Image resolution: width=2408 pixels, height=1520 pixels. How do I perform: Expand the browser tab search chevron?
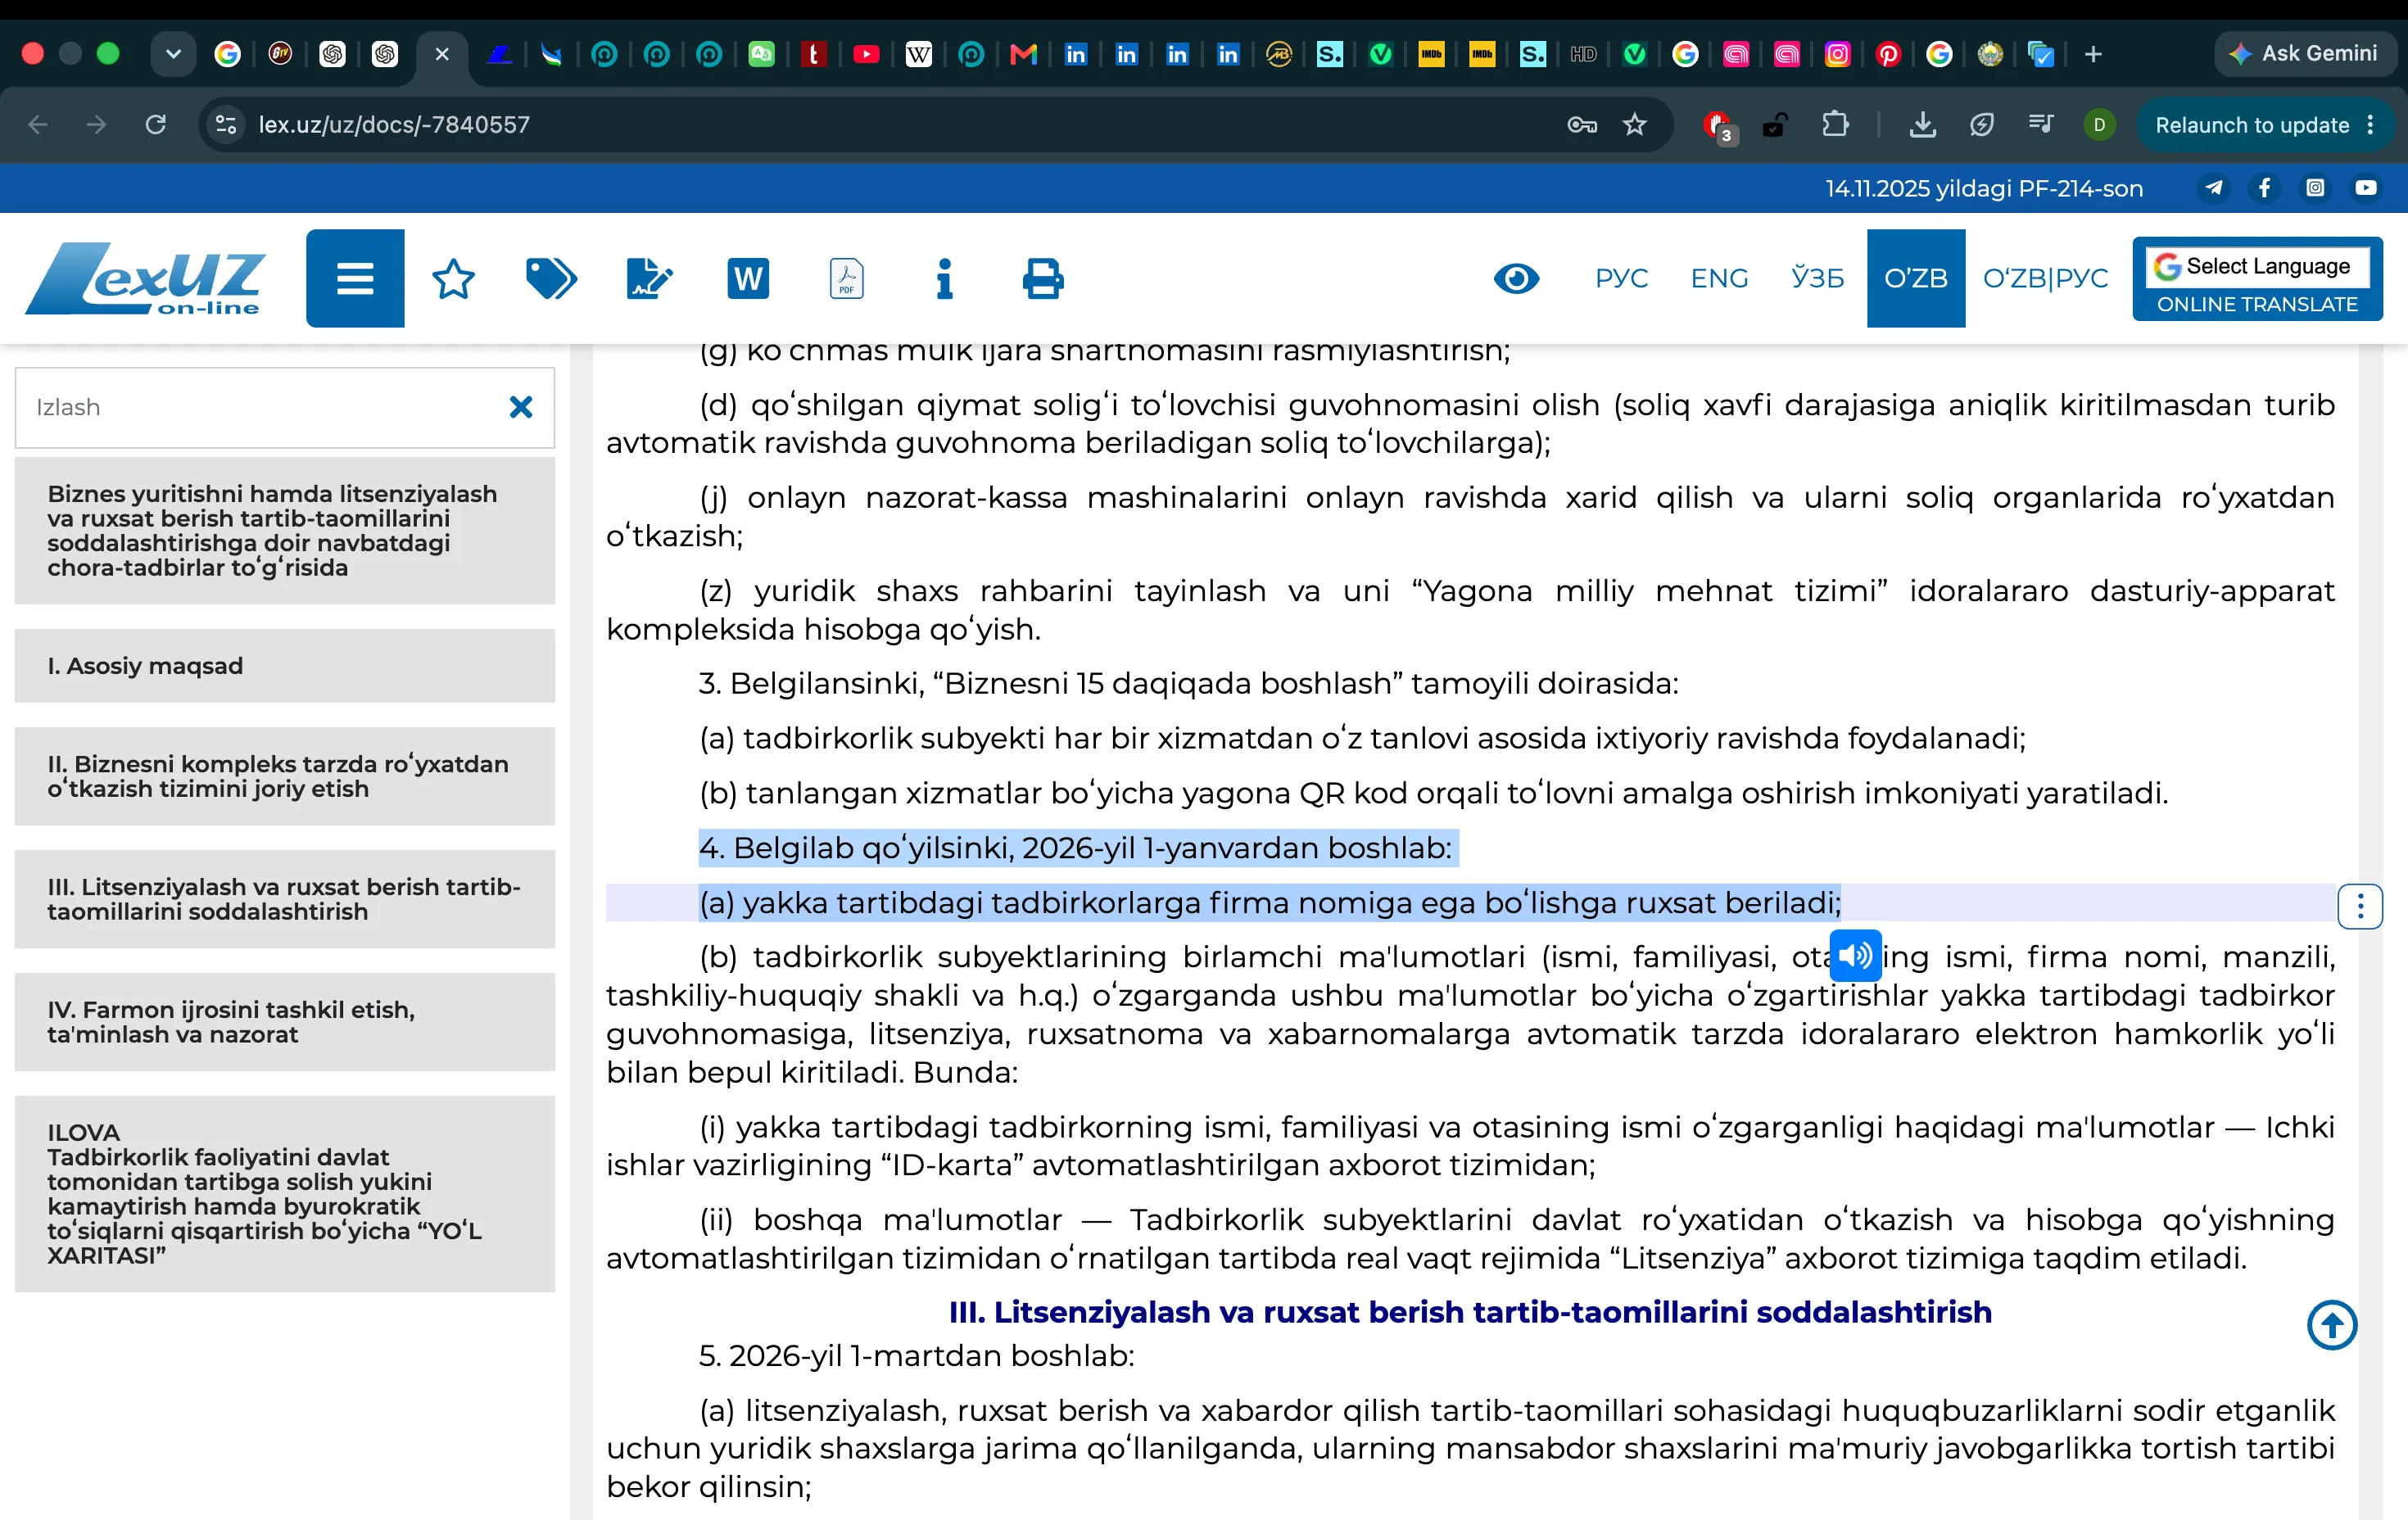point(173,54)
